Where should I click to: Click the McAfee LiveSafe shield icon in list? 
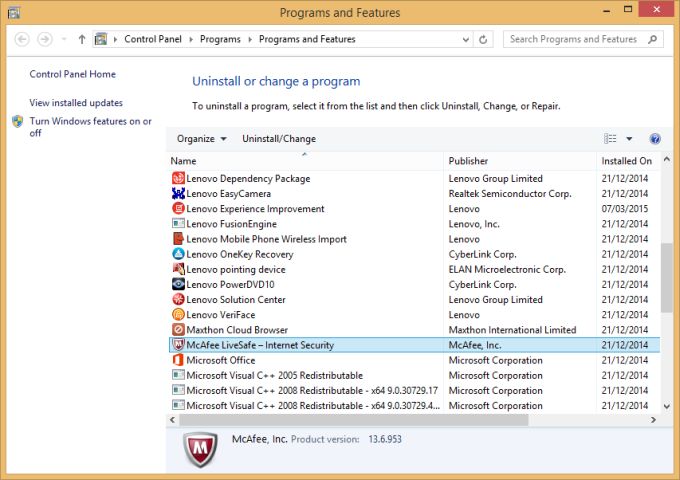pyautogui.click(x=178, y=345)
